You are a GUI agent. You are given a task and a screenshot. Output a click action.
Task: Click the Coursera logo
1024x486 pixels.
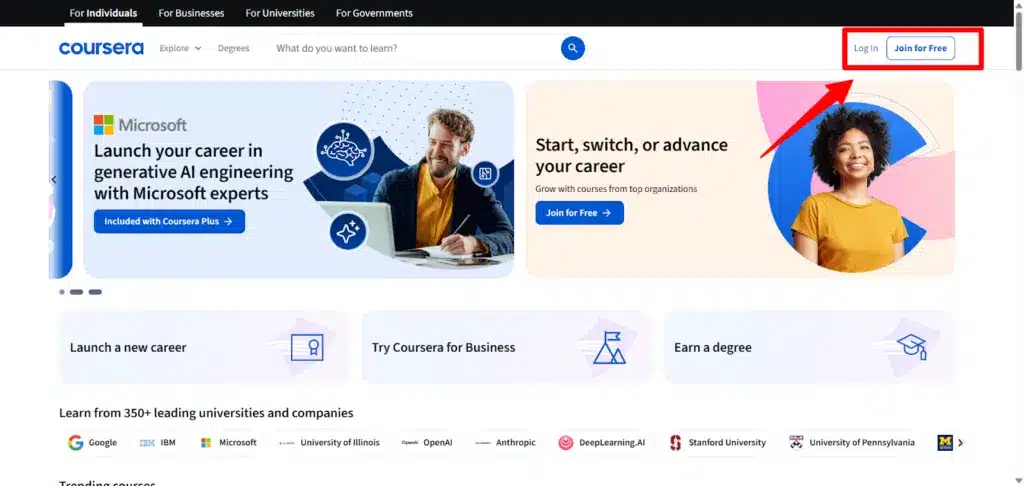click(101, 48)
